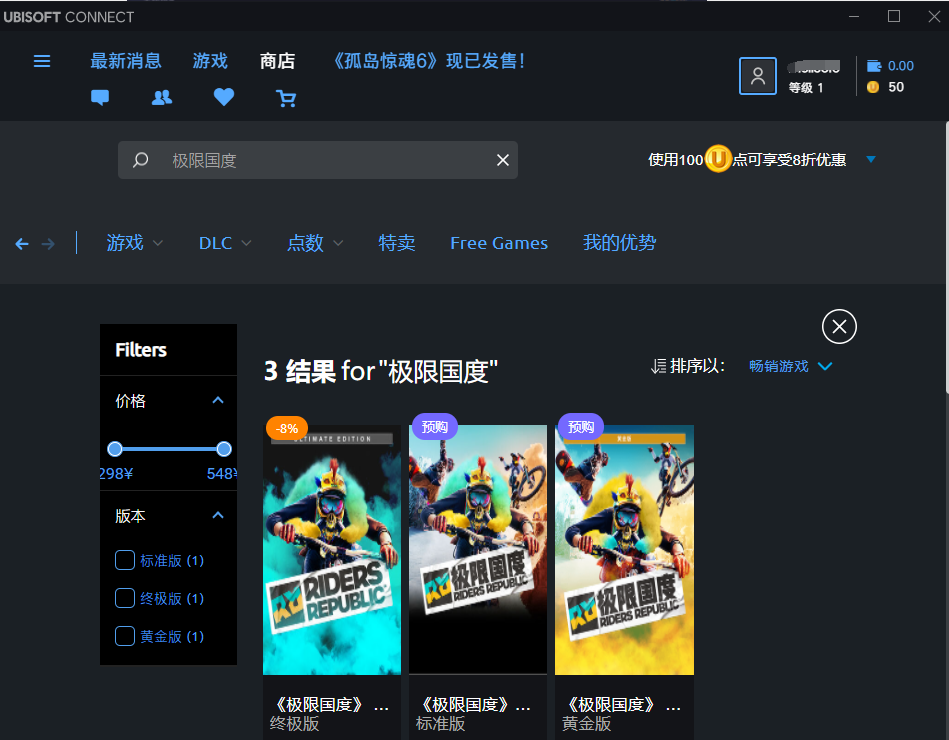Open the wishlist heart icon

[224, 97]
